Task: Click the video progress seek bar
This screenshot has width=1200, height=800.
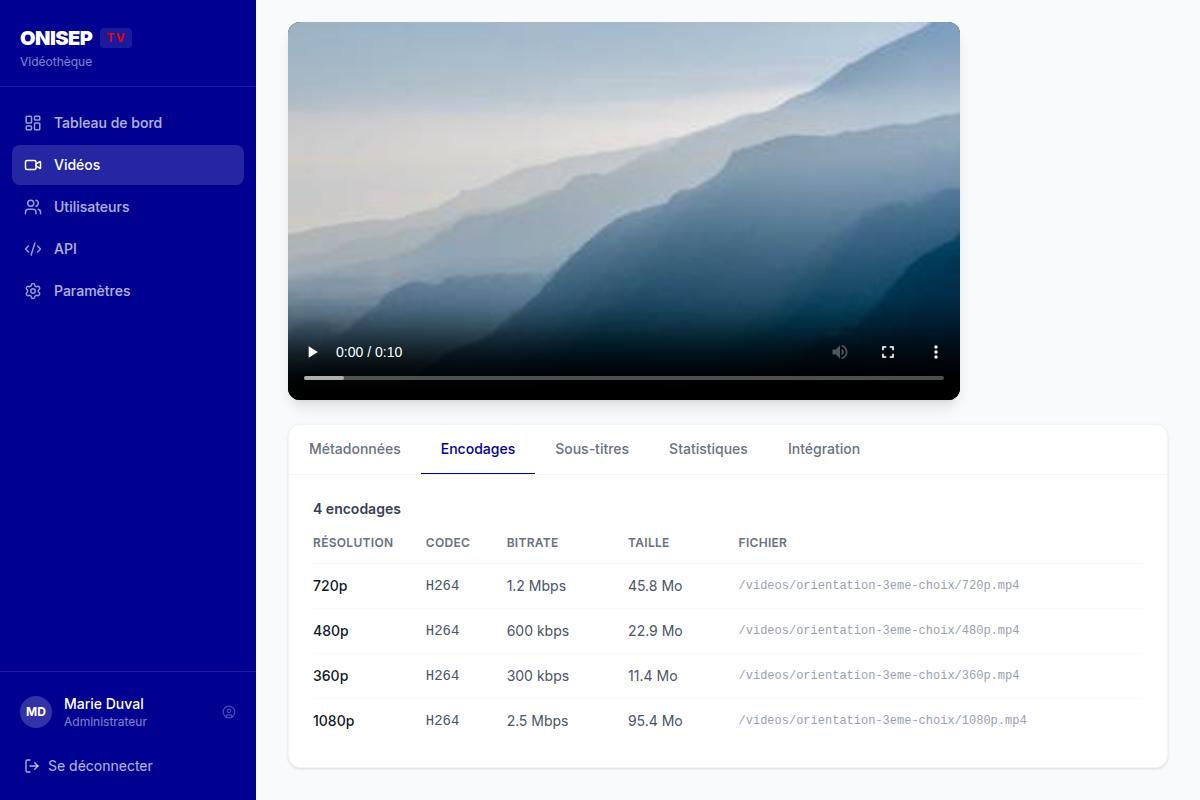Action: click(624, 378)
